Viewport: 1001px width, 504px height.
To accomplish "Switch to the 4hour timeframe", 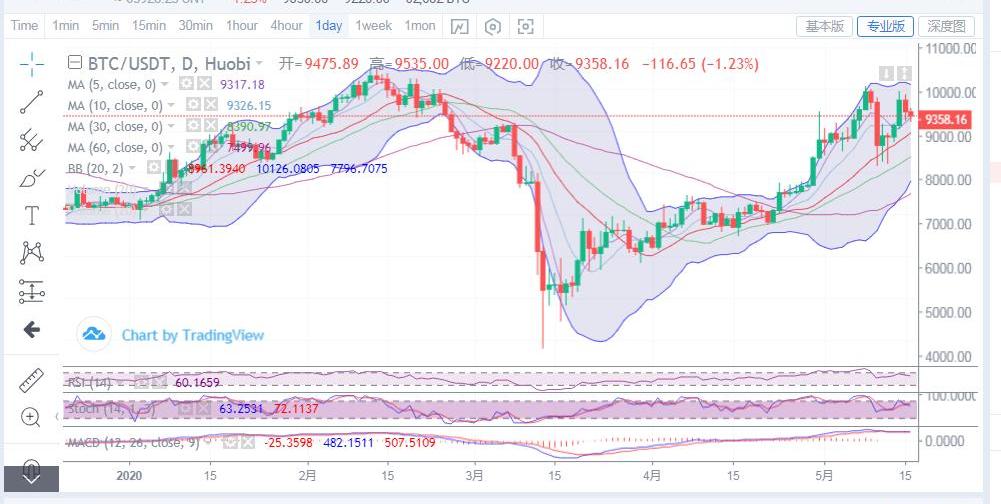I will pyautogui.click(x=286, y=26).
